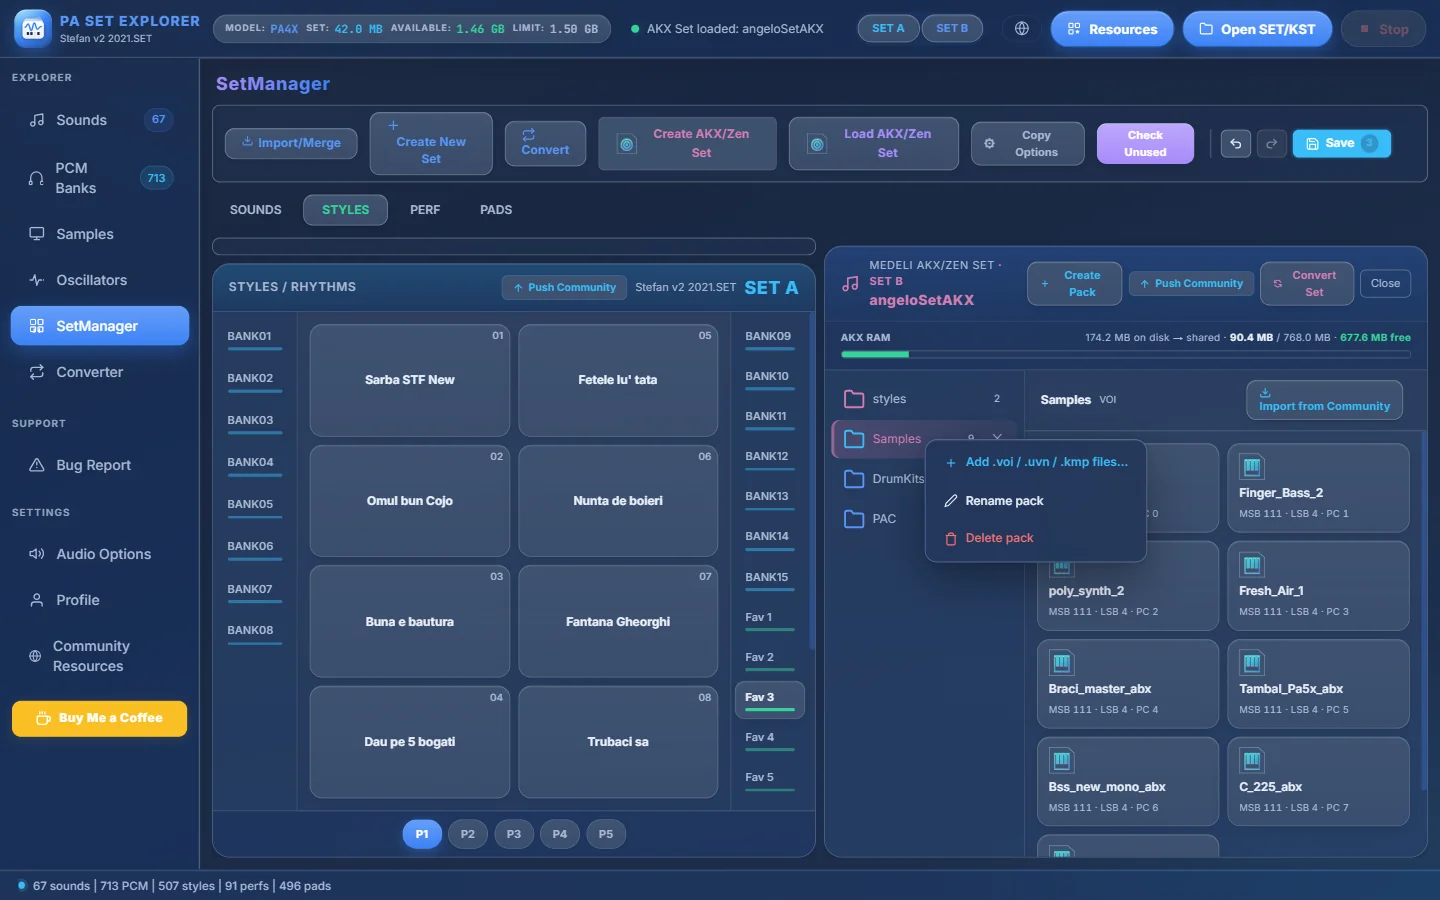Click the undo arrow icon
1440x900 pixels.
click(x=1236, y=144)
